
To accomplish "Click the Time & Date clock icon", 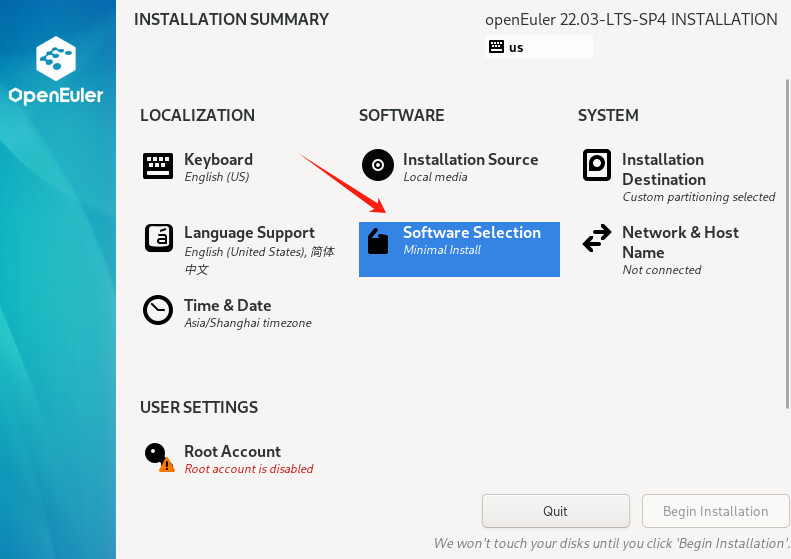I will pyautogui.click(x=158, y=310).
